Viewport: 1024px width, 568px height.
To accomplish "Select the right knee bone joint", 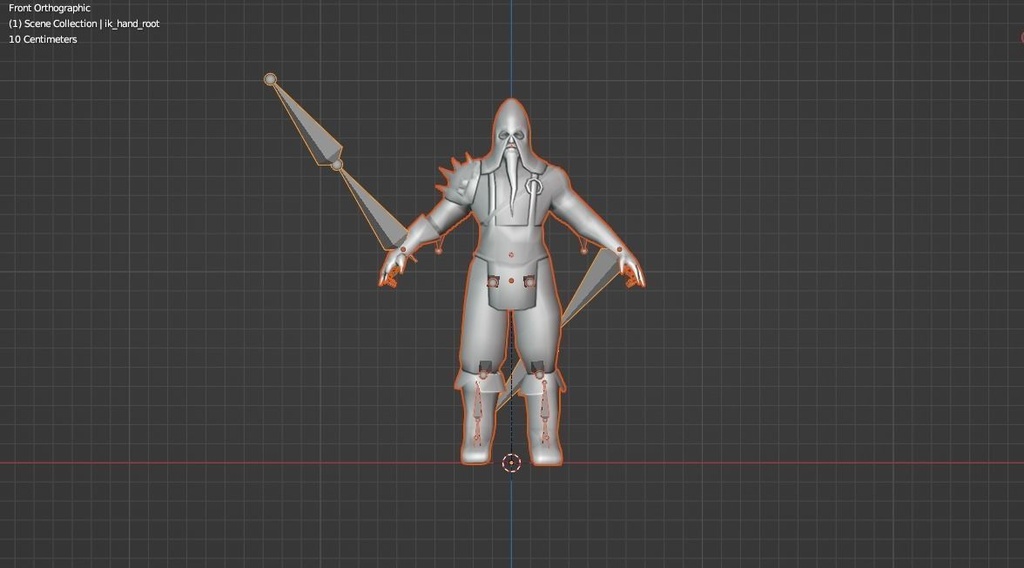I will 539,375.
